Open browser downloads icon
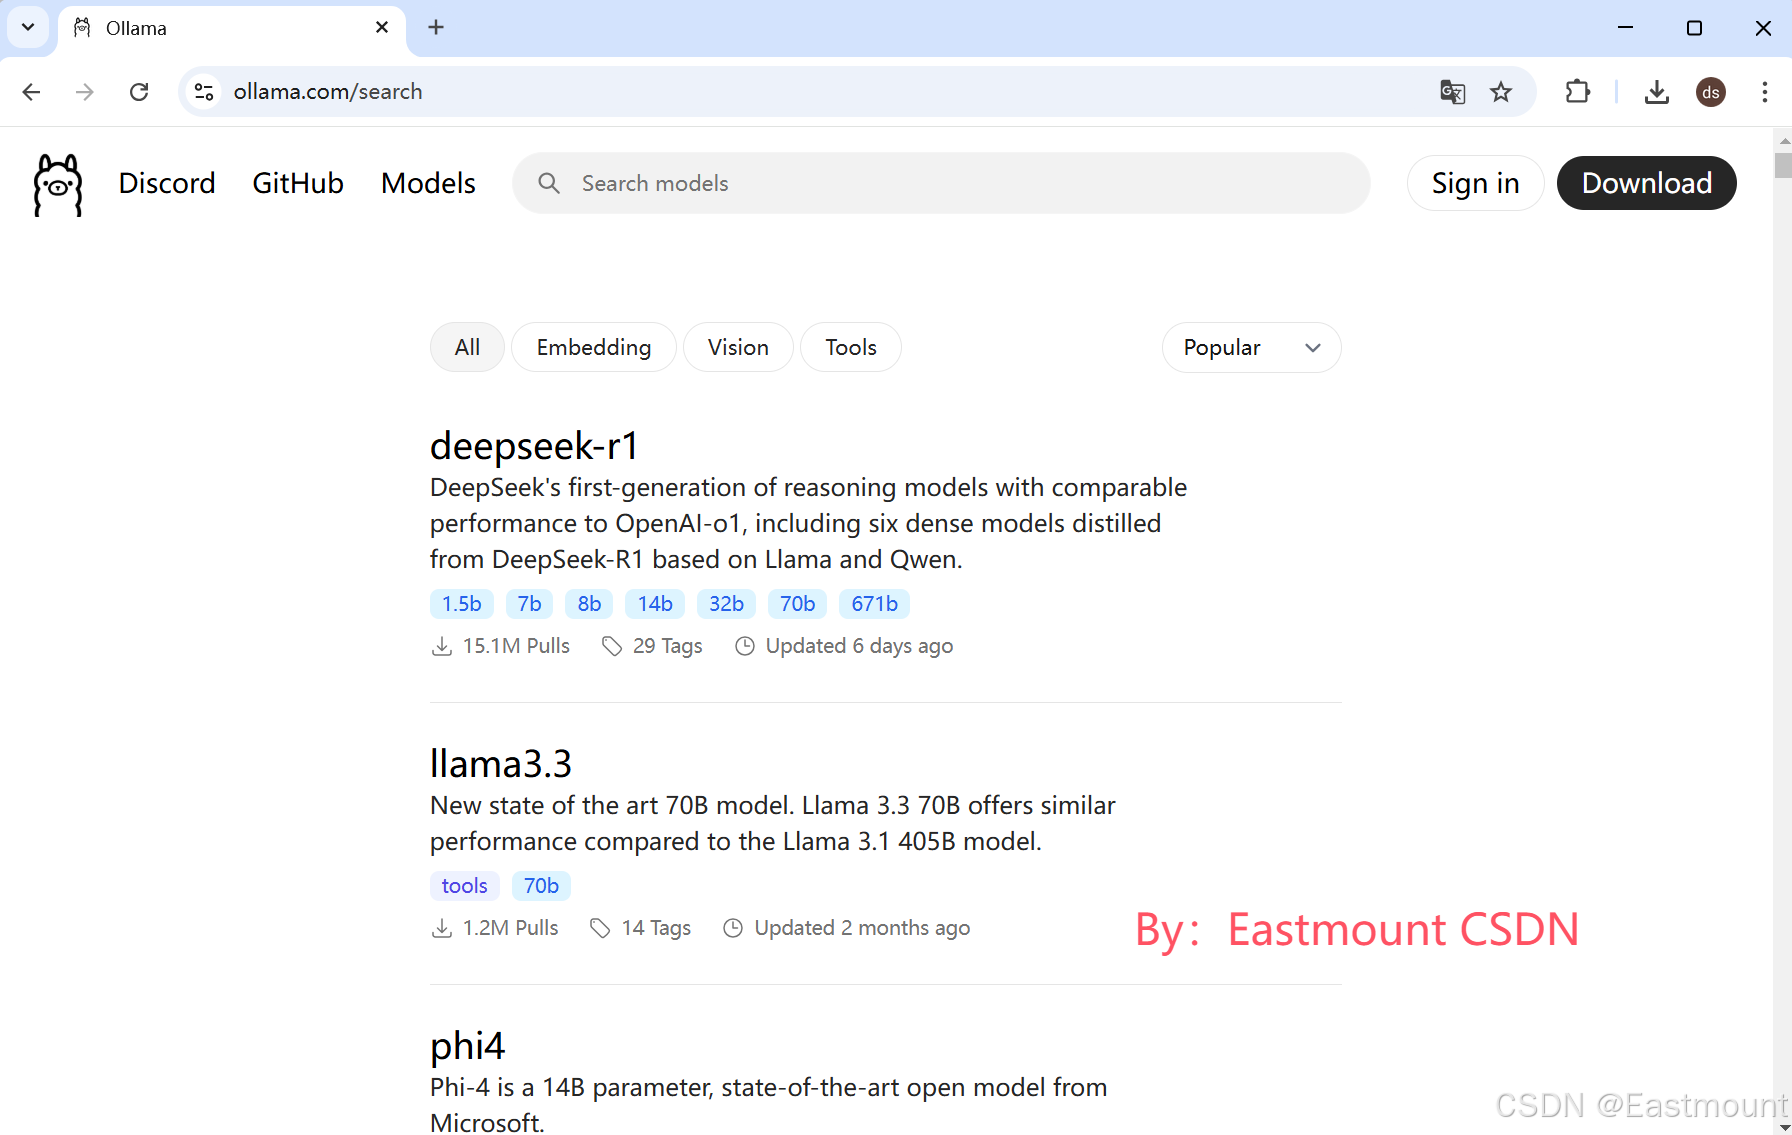 click(1656, 92)
